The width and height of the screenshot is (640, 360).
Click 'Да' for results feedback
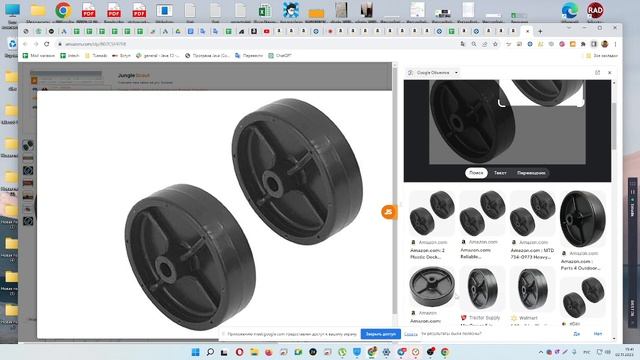pos(576,334)
